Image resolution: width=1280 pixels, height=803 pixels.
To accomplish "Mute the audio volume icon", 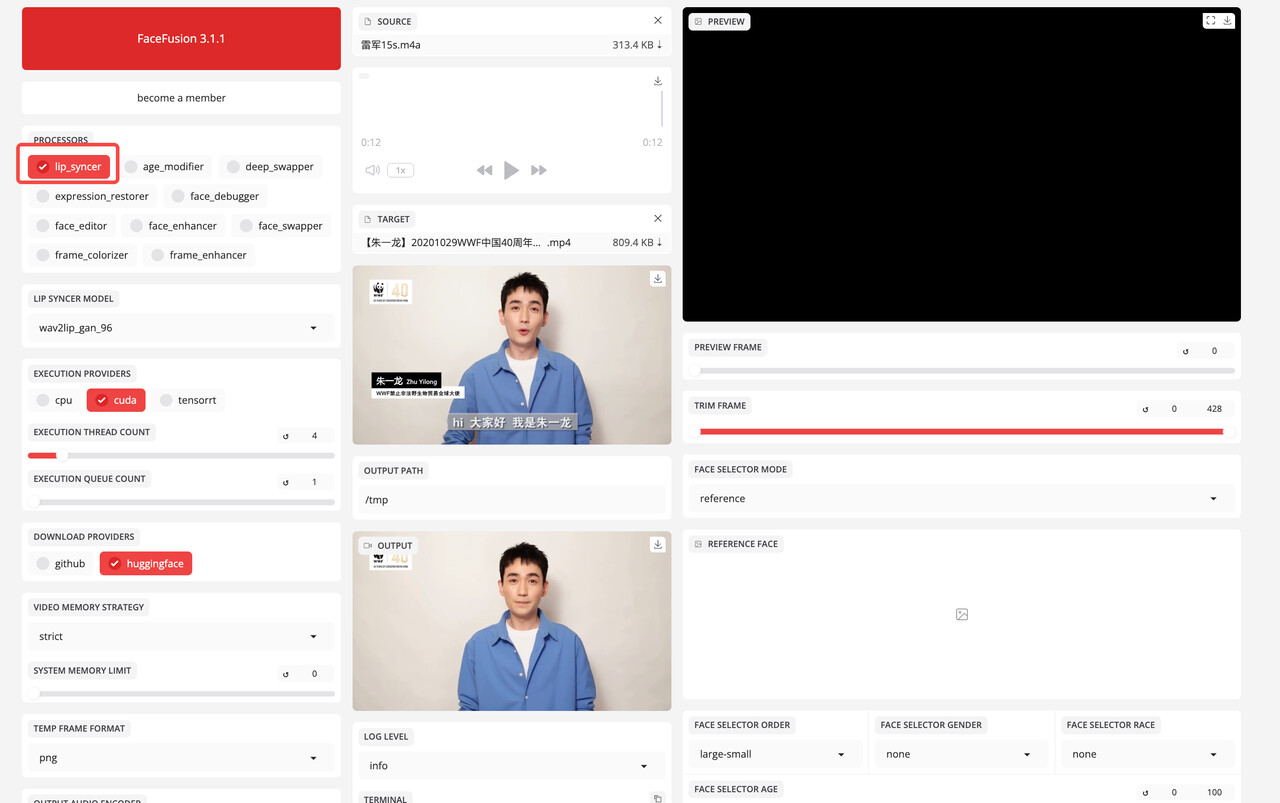I will (x=372, y=170).
